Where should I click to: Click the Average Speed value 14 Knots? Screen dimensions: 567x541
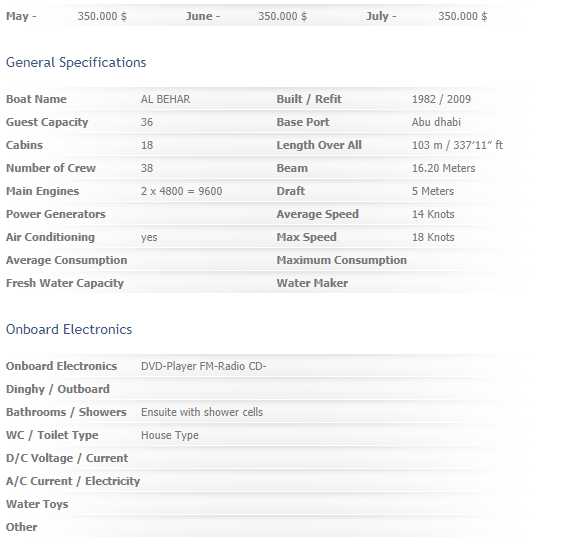click(x=433, y=214)
